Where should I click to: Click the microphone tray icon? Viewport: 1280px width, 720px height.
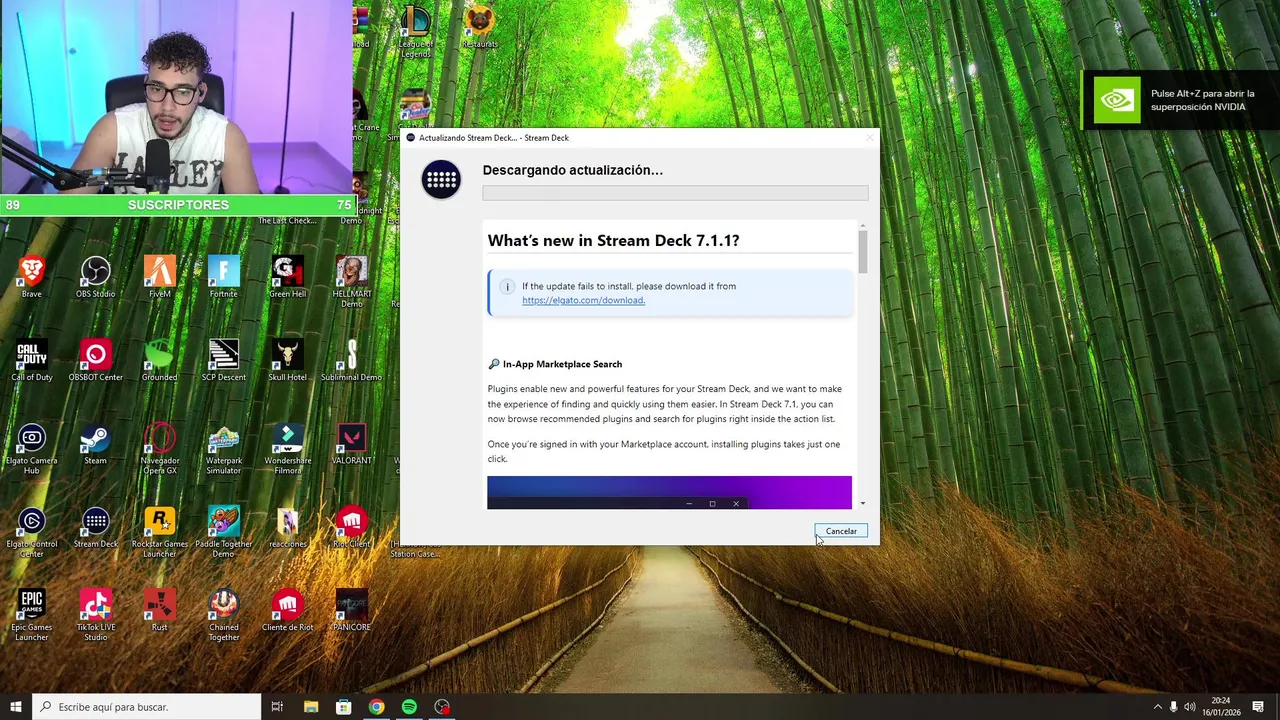[1174, 707]
